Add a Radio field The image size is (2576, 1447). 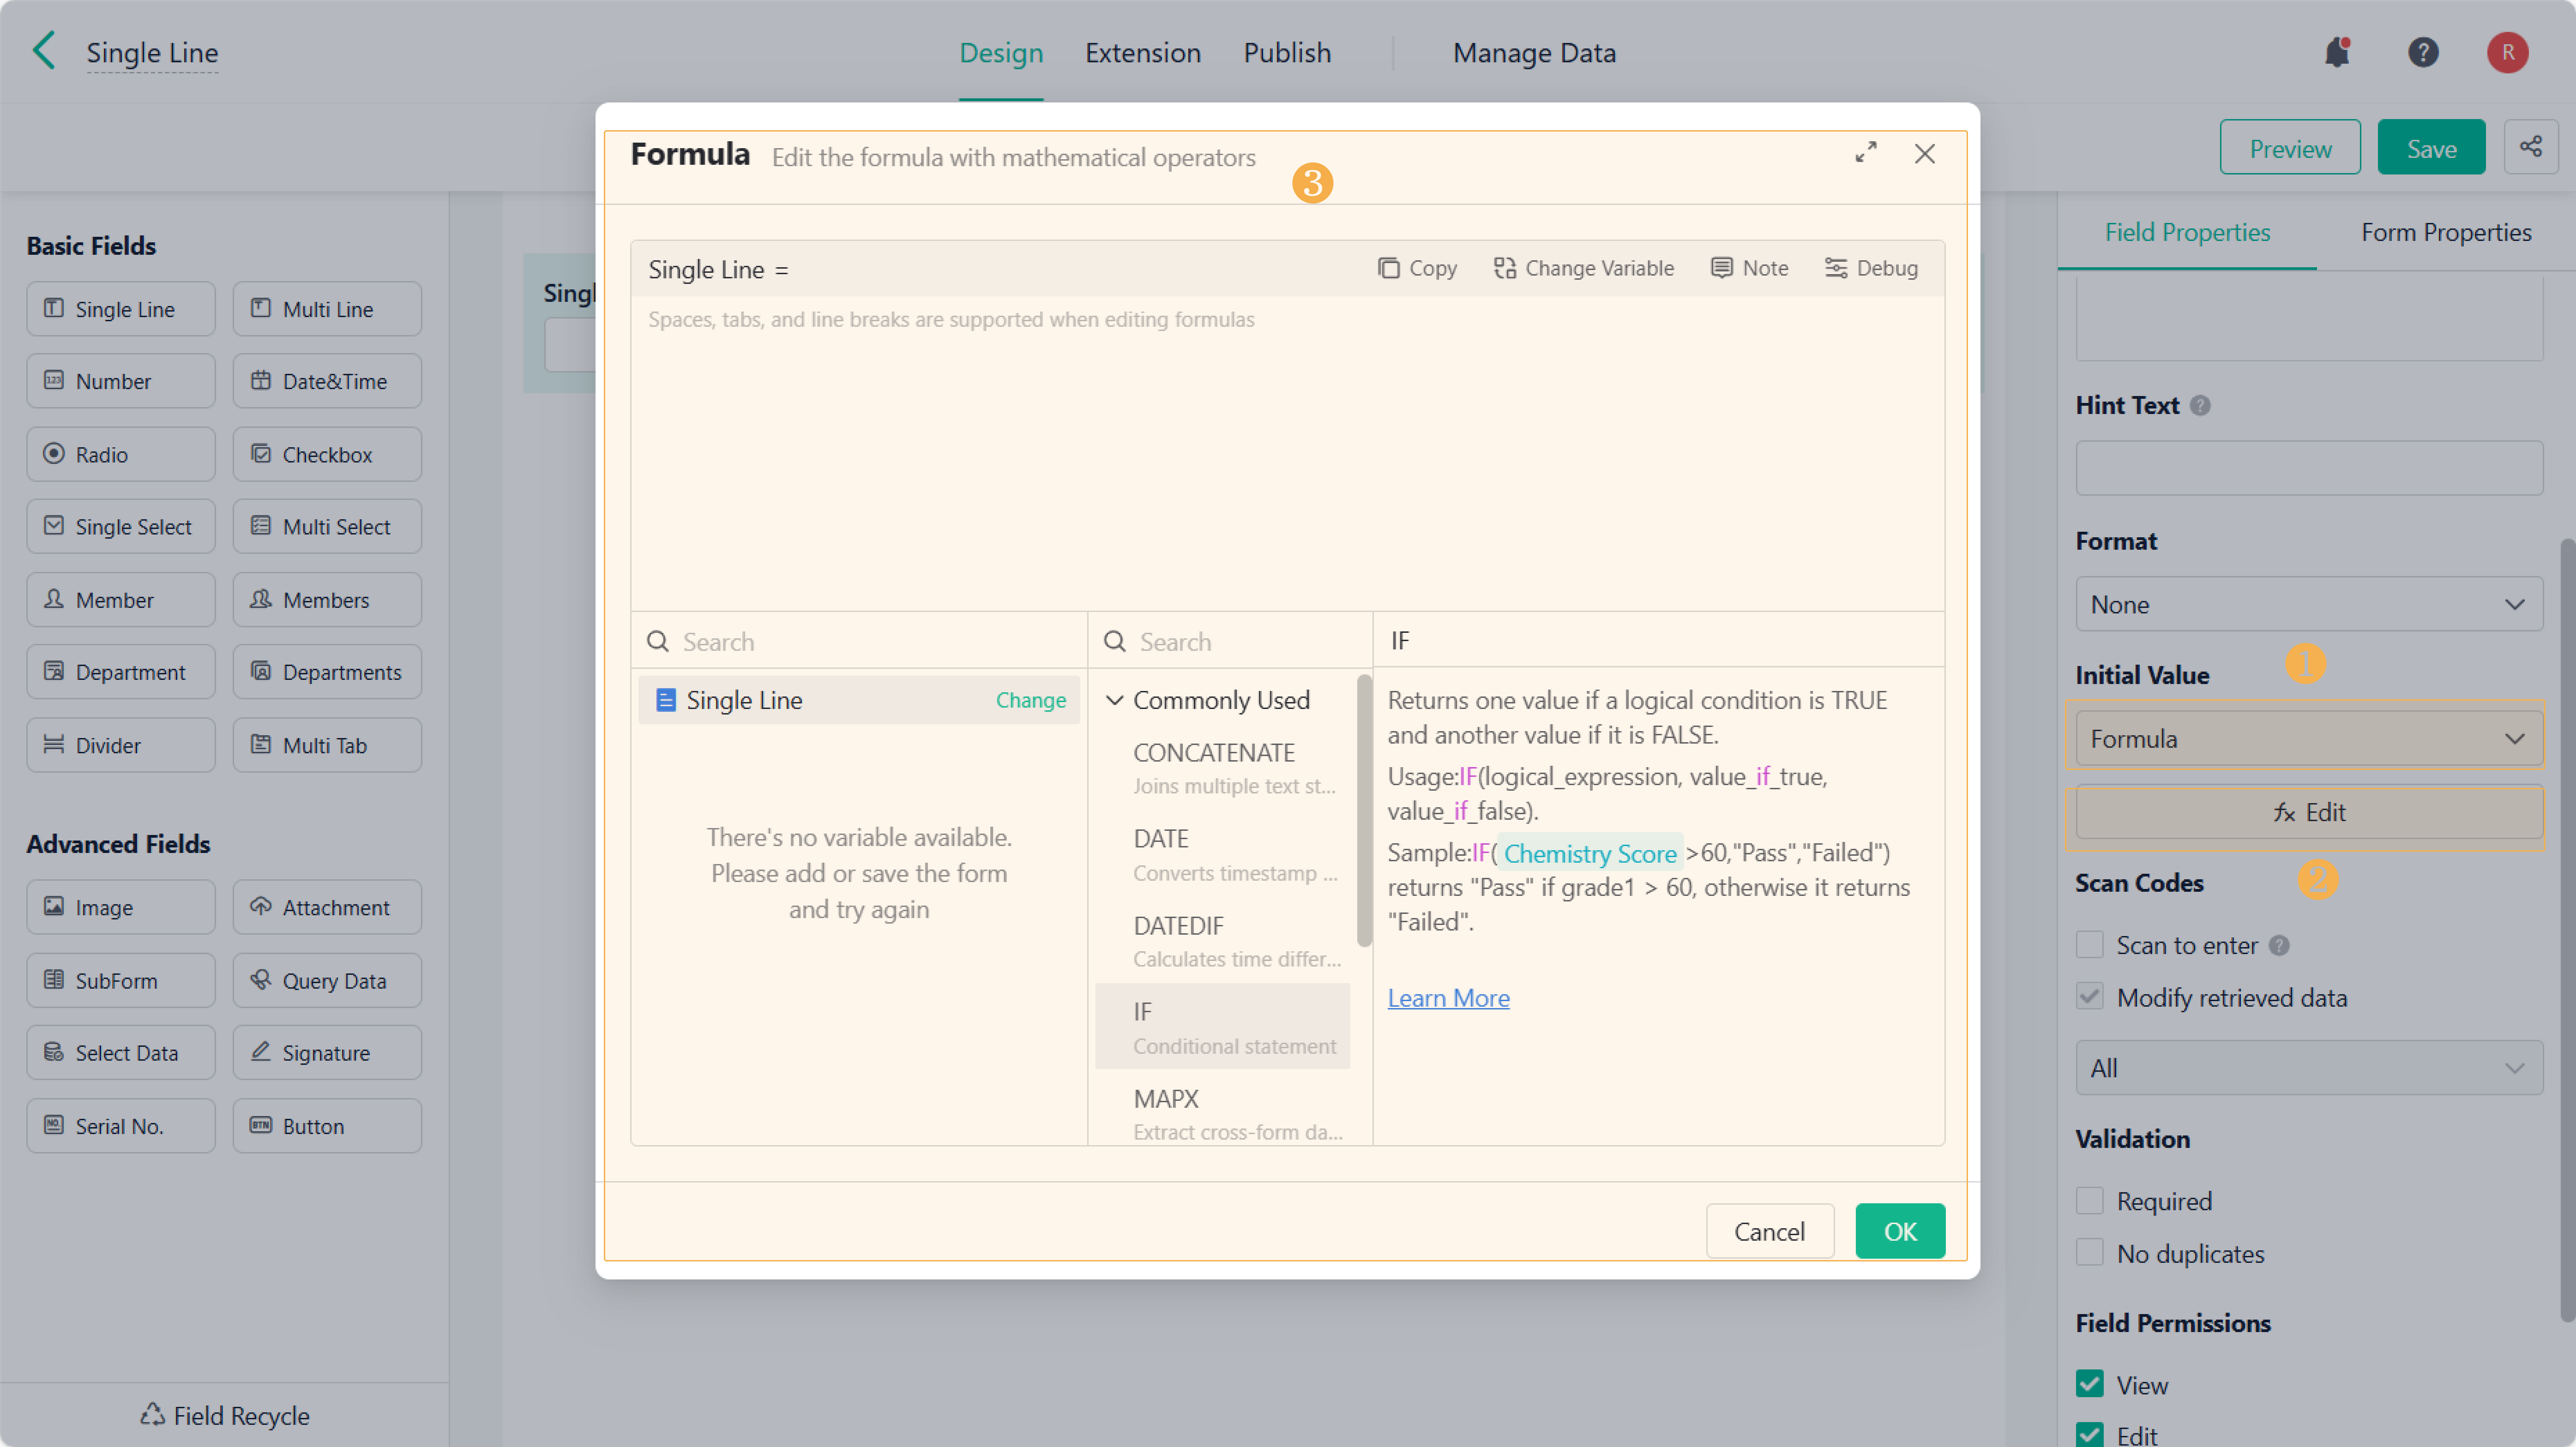pos(121,454)
